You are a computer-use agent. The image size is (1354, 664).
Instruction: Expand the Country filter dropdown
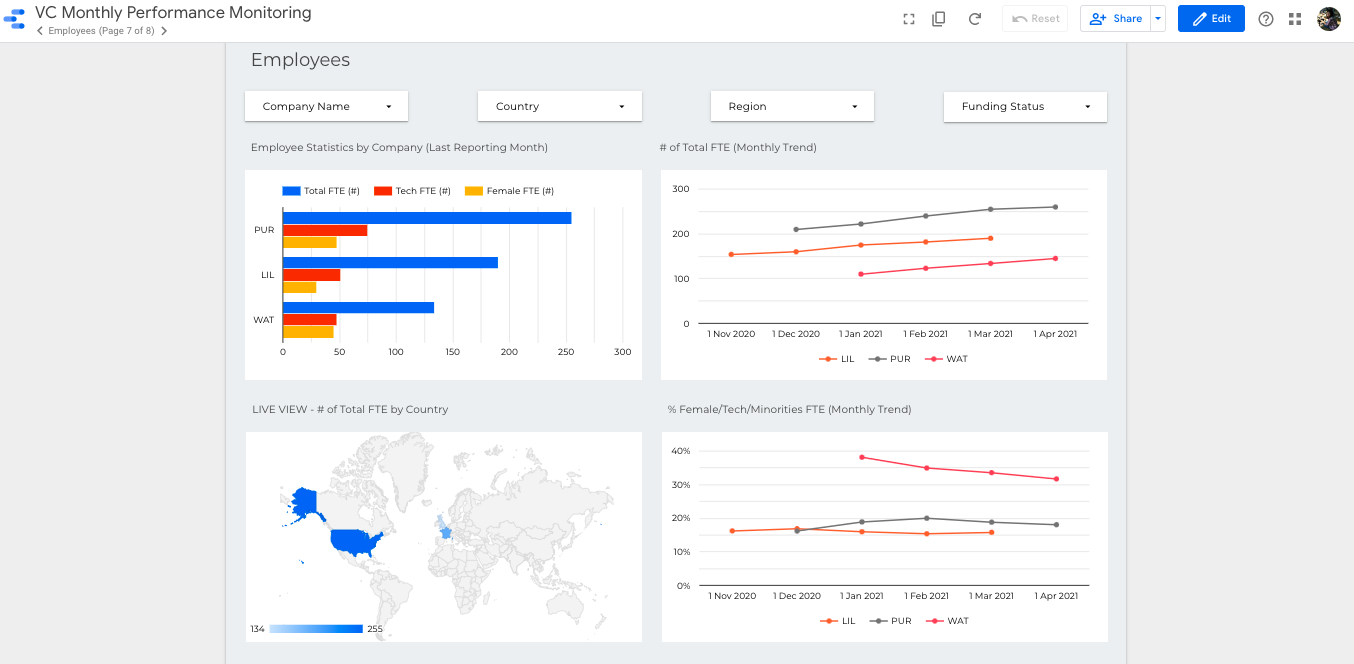[x=559, y=107]
